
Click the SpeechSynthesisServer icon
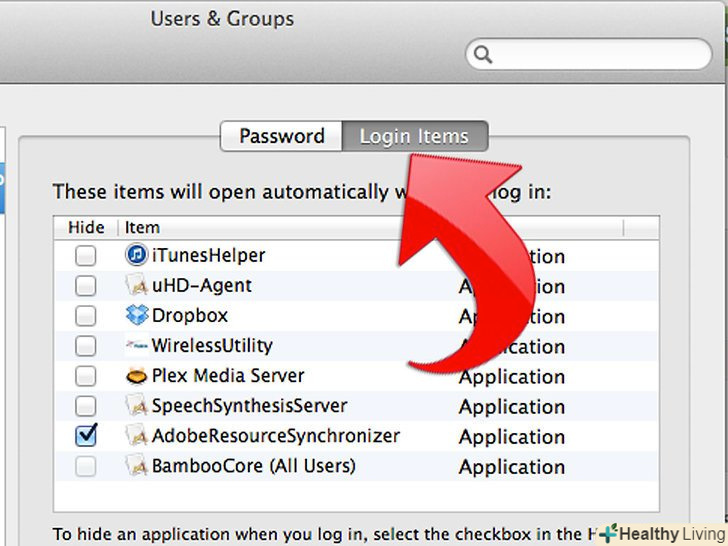[x=137, y=406]
